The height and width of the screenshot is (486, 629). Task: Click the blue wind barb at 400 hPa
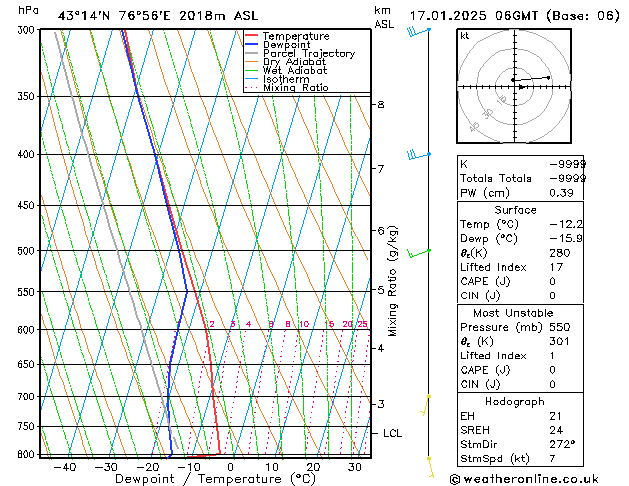point(419,155)
